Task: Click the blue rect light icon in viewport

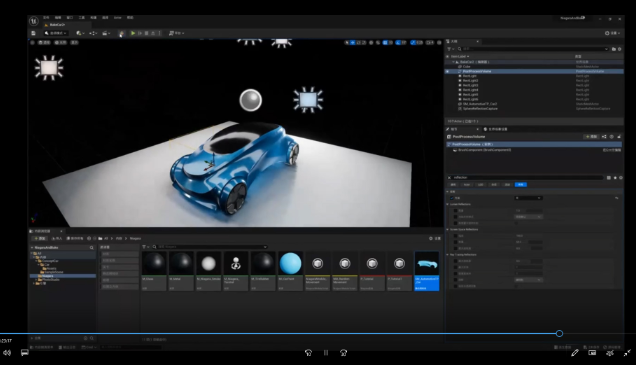Action: [308, 99]
